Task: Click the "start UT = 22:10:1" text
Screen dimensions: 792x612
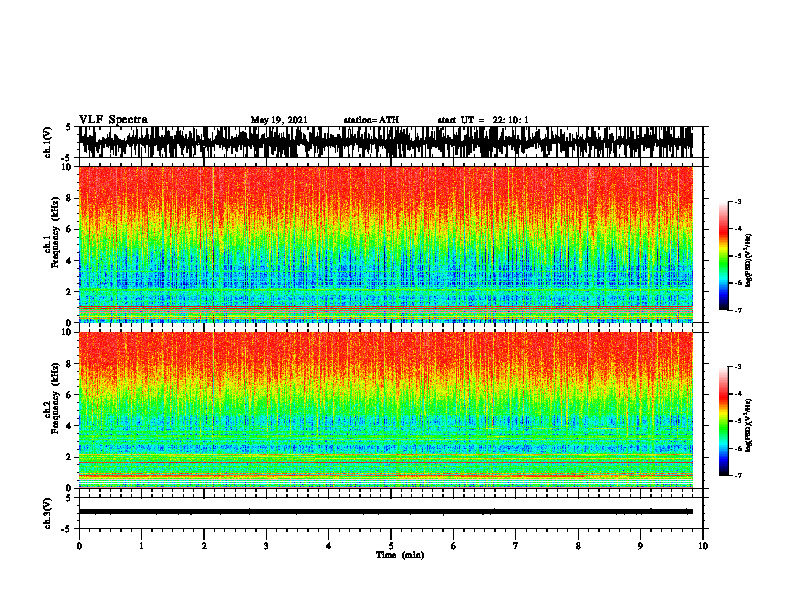Action: coord(483,120)
